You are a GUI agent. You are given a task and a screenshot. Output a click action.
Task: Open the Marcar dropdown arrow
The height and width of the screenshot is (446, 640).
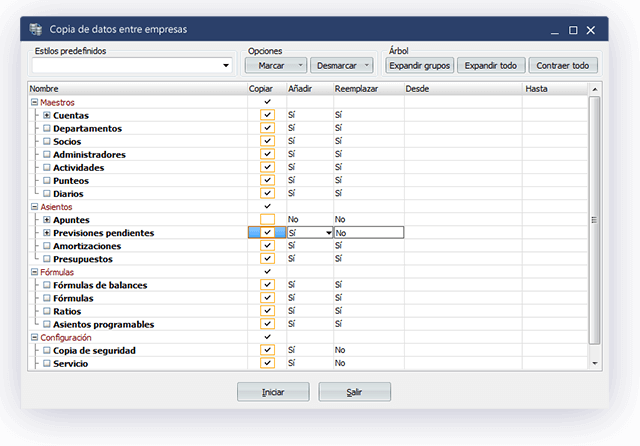pos(301,66)
